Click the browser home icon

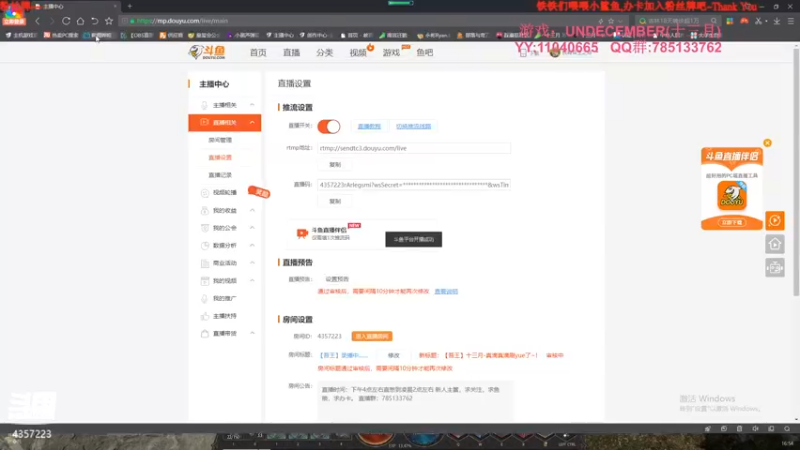coord(80,21)
